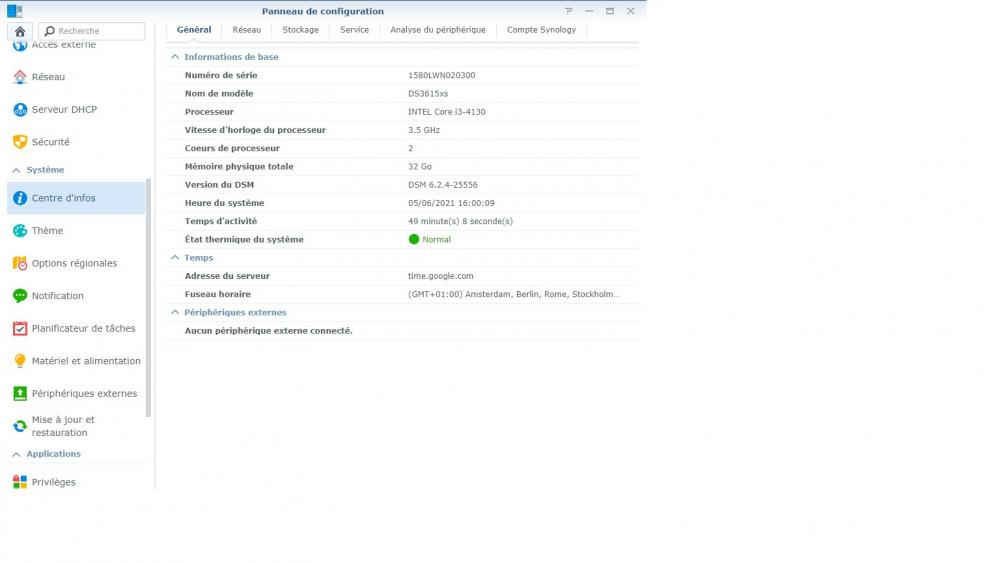Collapse the Applications sidebar section
Viewport: 1000px width, 563px height.
coord(17,455)
